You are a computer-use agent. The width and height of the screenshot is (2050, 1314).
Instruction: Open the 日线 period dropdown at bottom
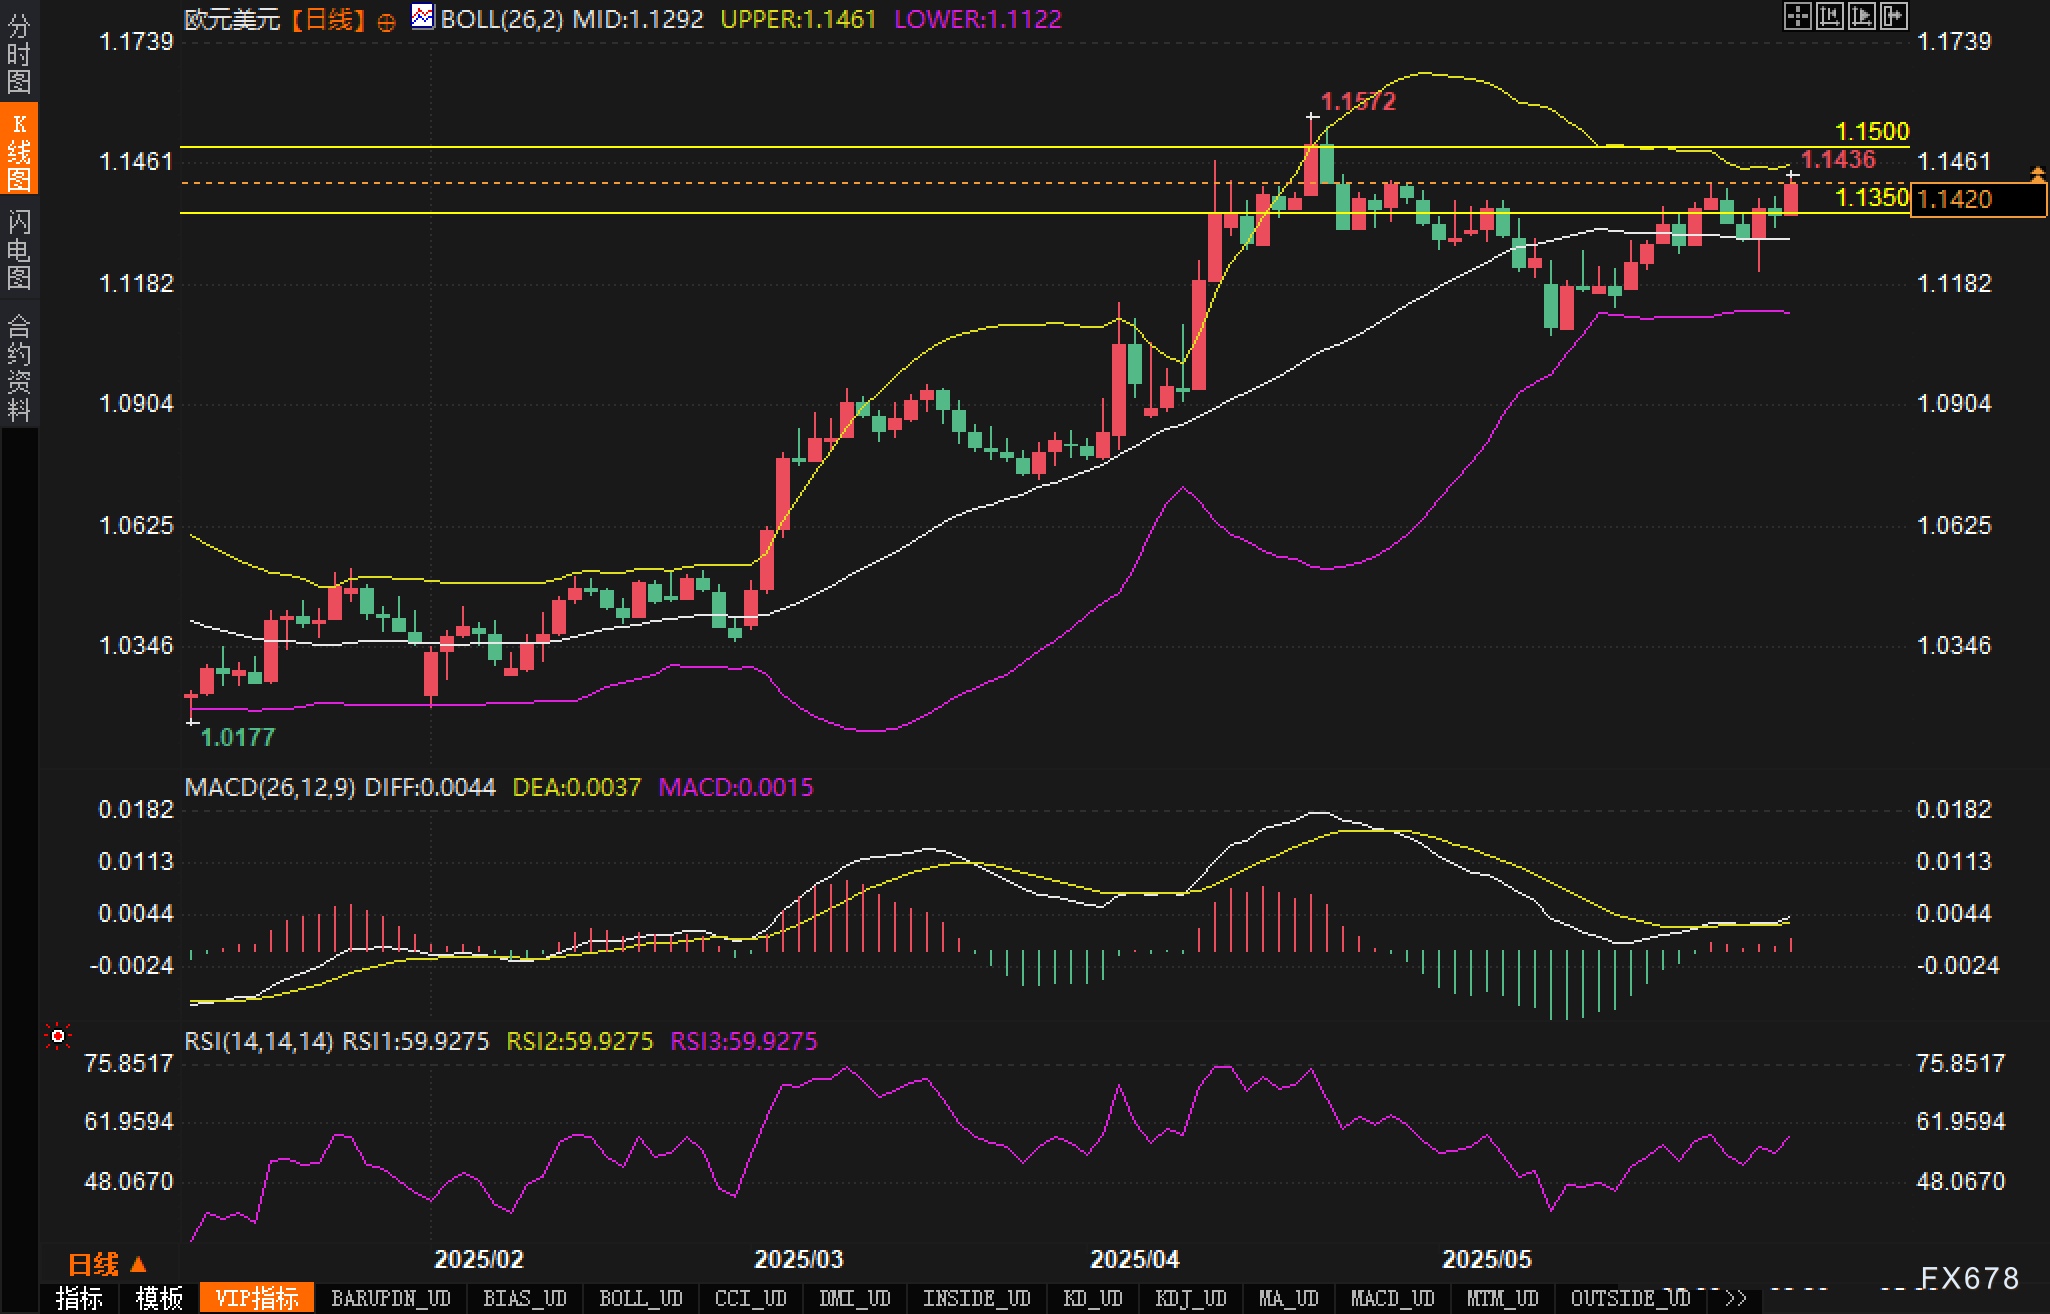tap(106, 1265)
